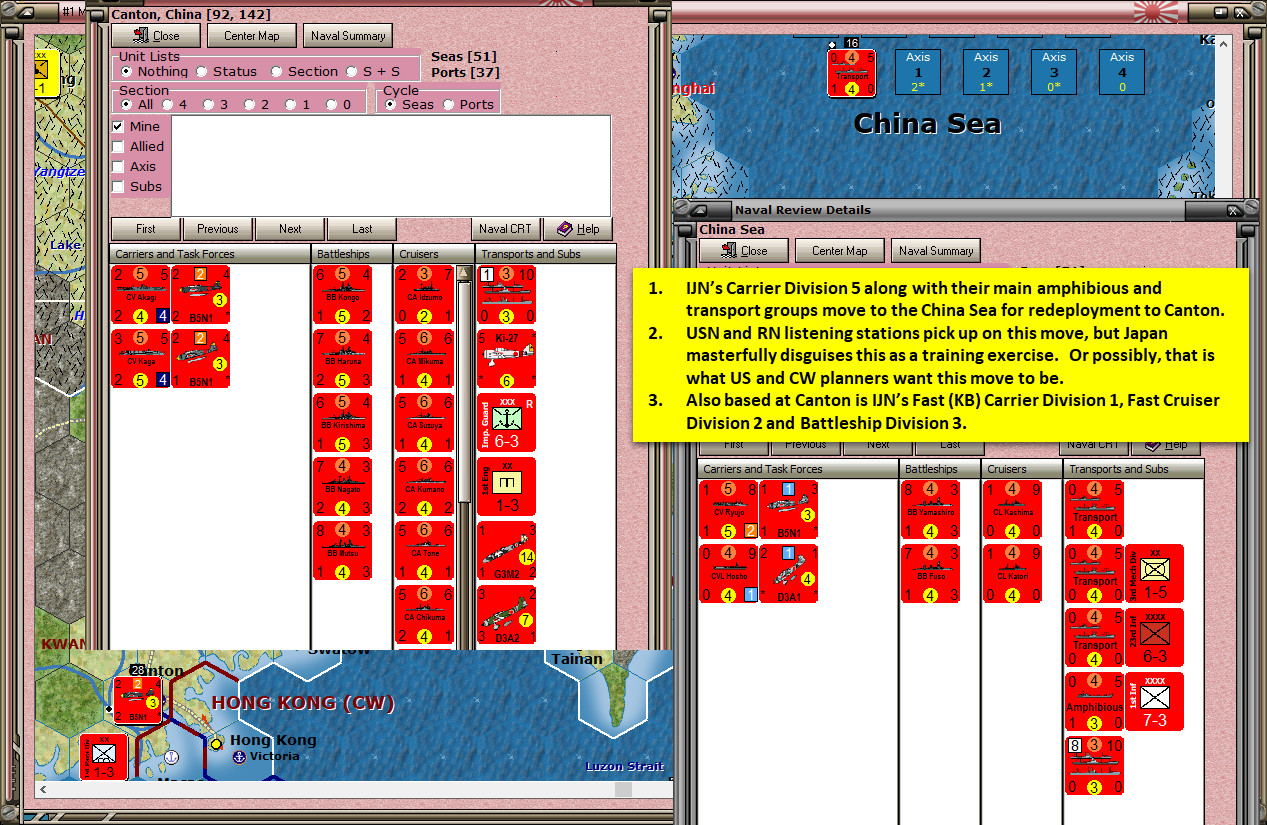Enable the Subs checkbox
This screenshot has width=1267, height=825.
(x=119, y=186)
